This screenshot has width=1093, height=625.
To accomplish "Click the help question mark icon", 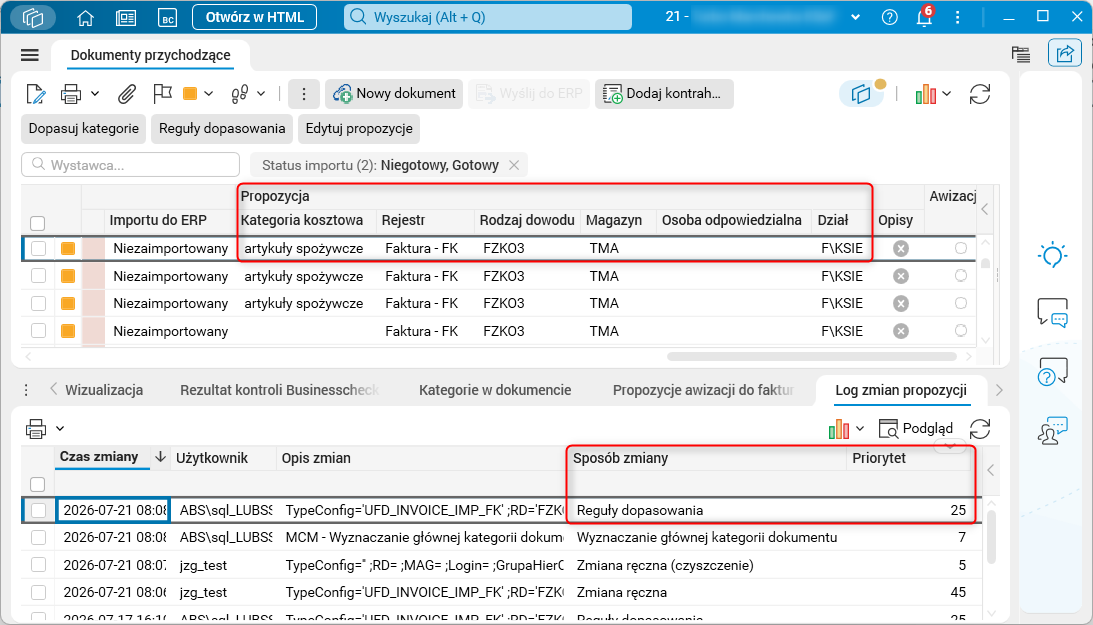I will [889, 17].
